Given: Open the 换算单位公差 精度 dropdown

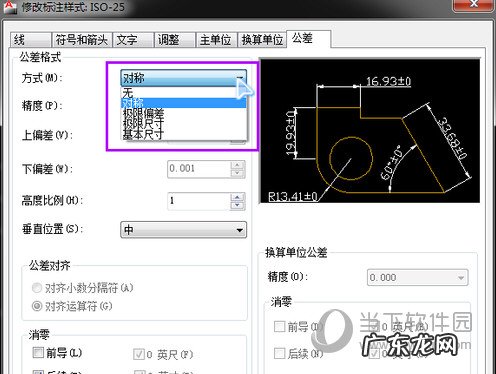Looking at the screenshot, I should (x=418, y=277).
